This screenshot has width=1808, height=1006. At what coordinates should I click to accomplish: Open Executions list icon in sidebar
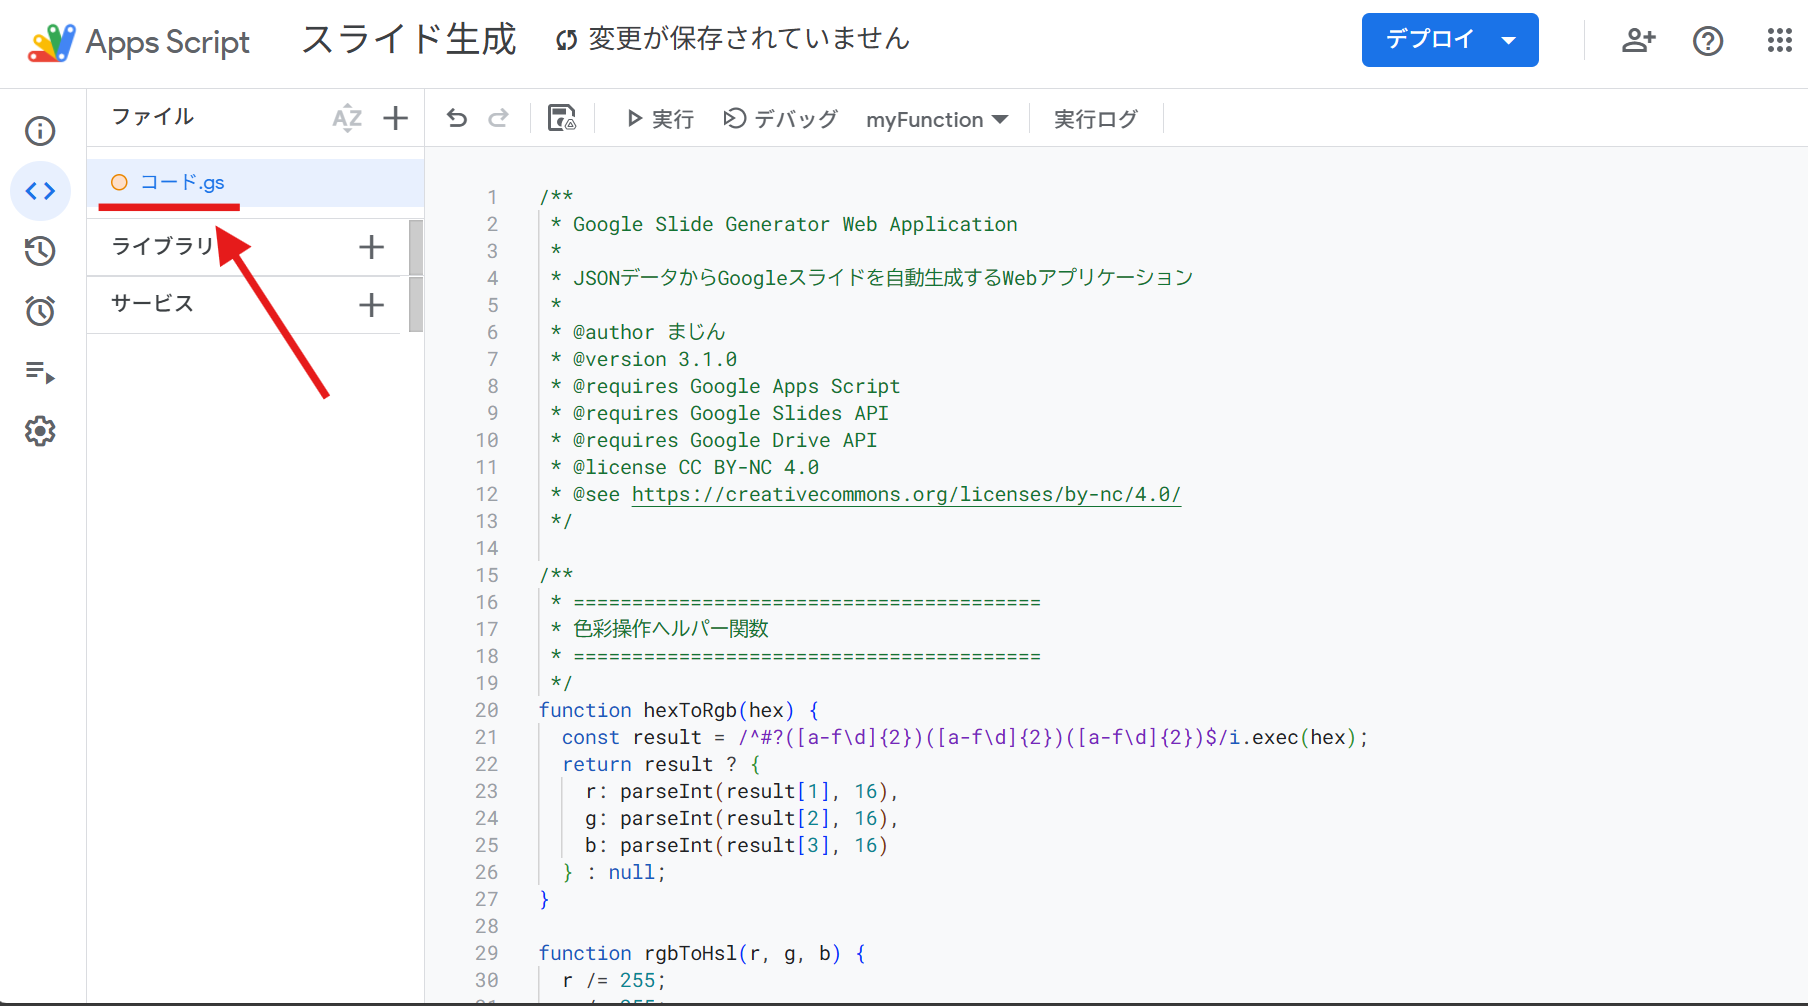pyautogui.click(x=40, y=372)
